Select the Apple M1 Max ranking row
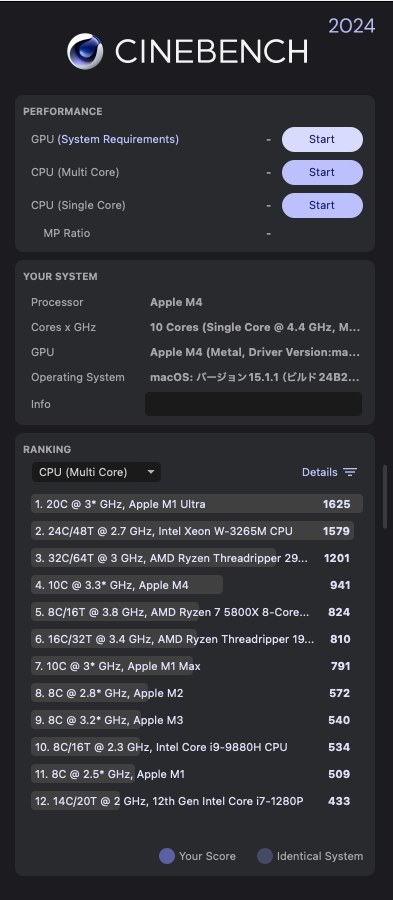 [x=197, y=666]
